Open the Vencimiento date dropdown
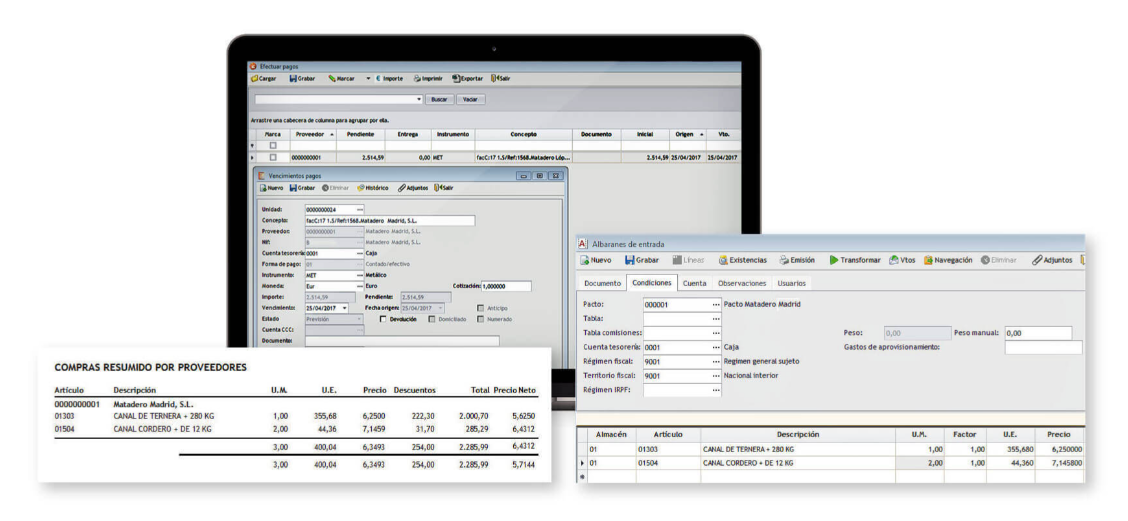 [x=345, y=308]
